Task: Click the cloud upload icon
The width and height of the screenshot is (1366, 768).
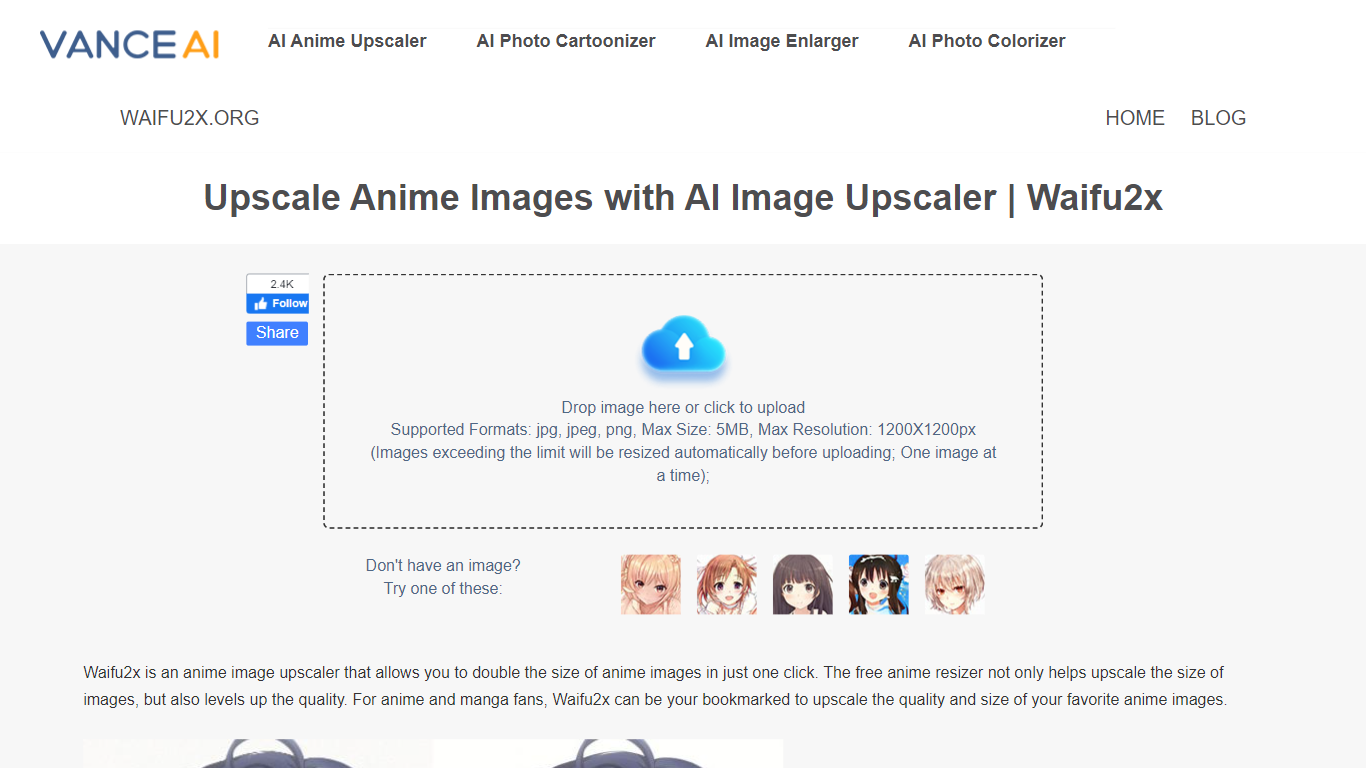Action: (x=683, y=349)
